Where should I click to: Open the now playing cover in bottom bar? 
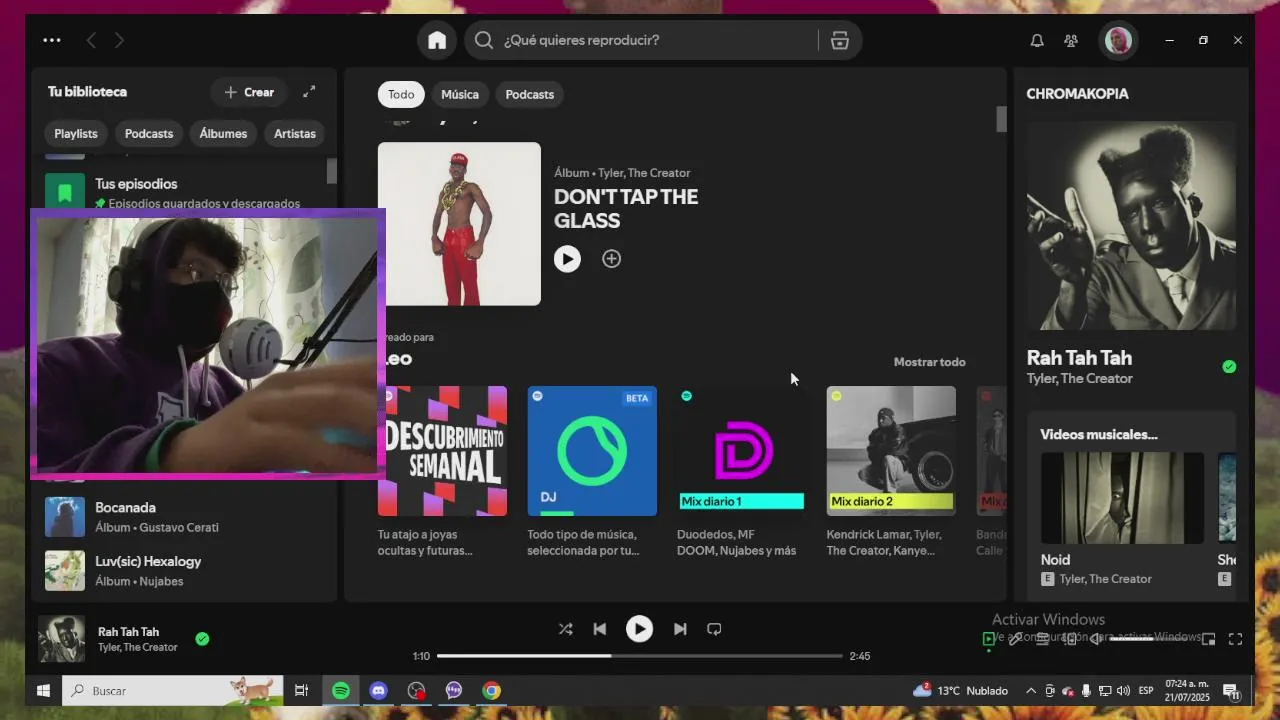[x=61, y=639]
